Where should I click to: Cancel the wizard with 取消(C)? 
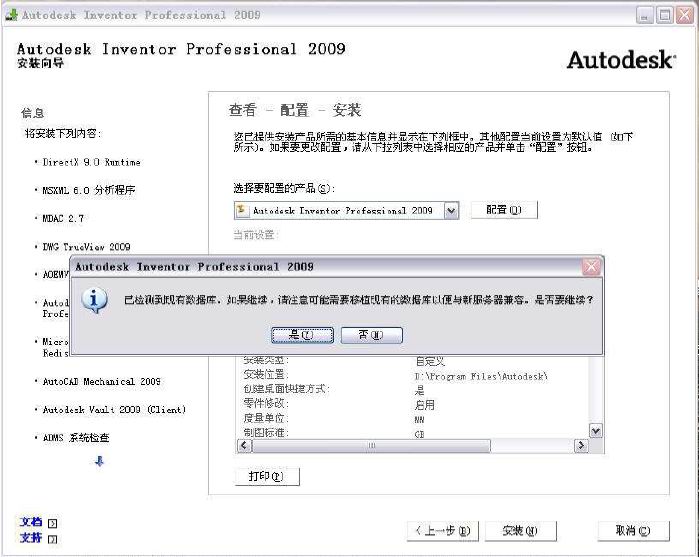[x=633, y=531]
